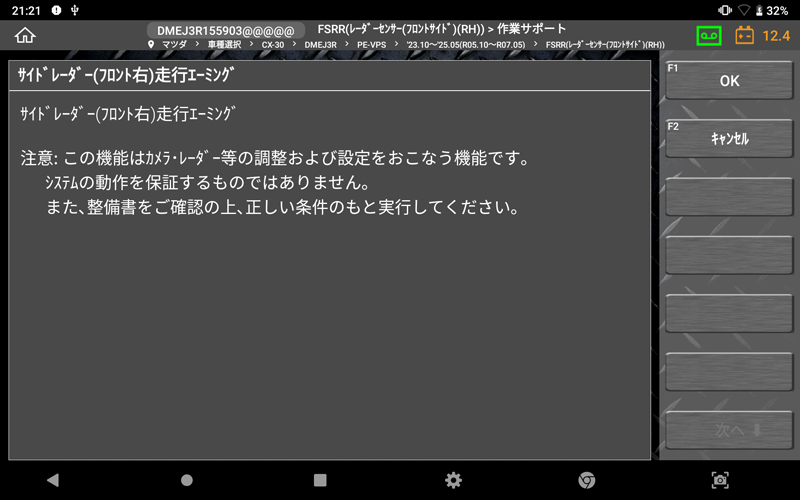Tap the home icon in the header
Viewport: 800px width, 500px height.
tap(25, 36)
